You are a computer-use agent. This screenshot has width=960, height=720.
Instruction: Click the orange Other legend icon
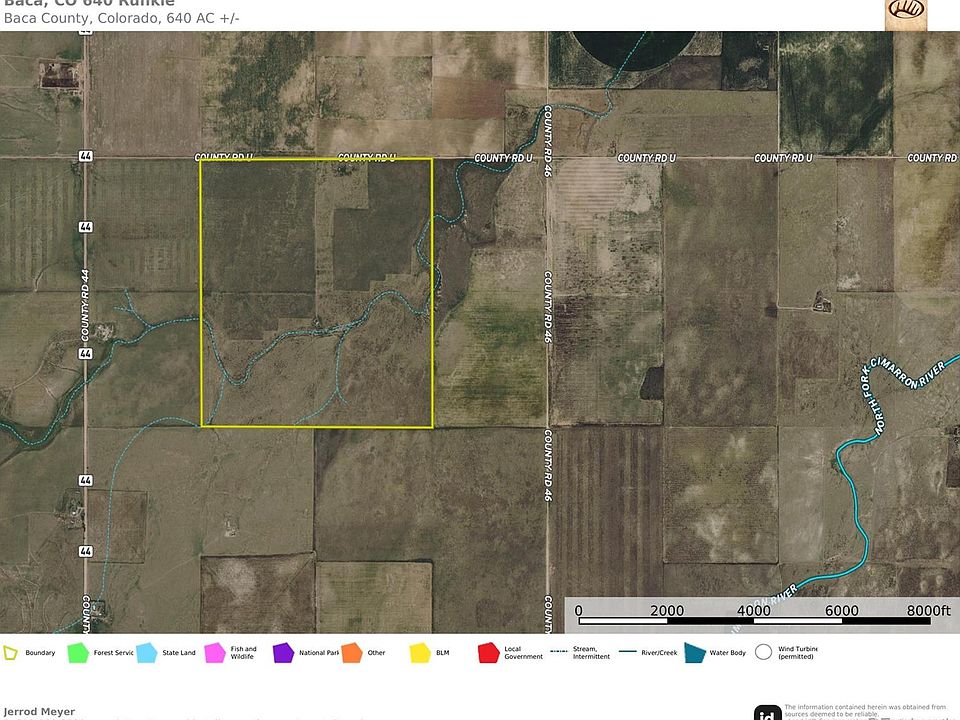352,653
